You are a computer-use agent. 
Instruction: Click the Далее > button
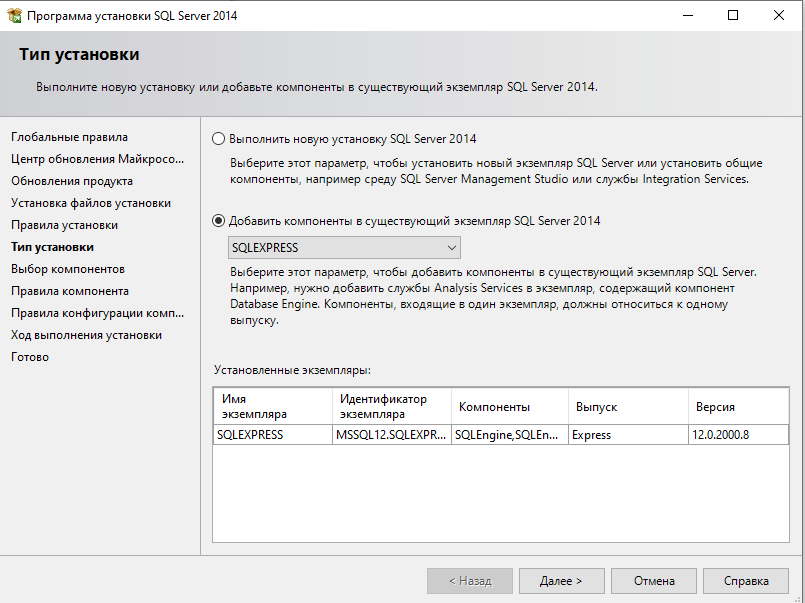[x=561, y=581]
